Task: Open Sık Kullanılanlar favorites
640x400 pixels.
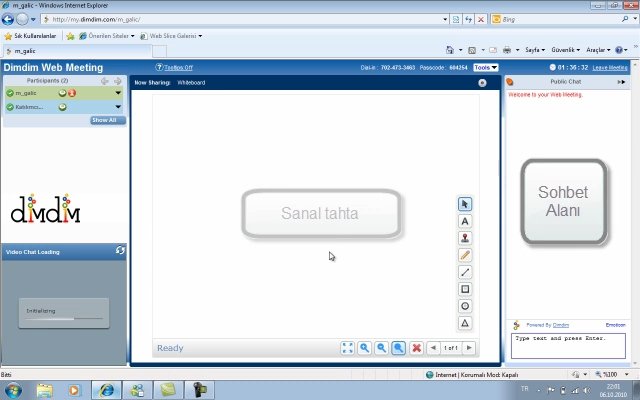Action: pyautogui.click(x=30, y=36)
